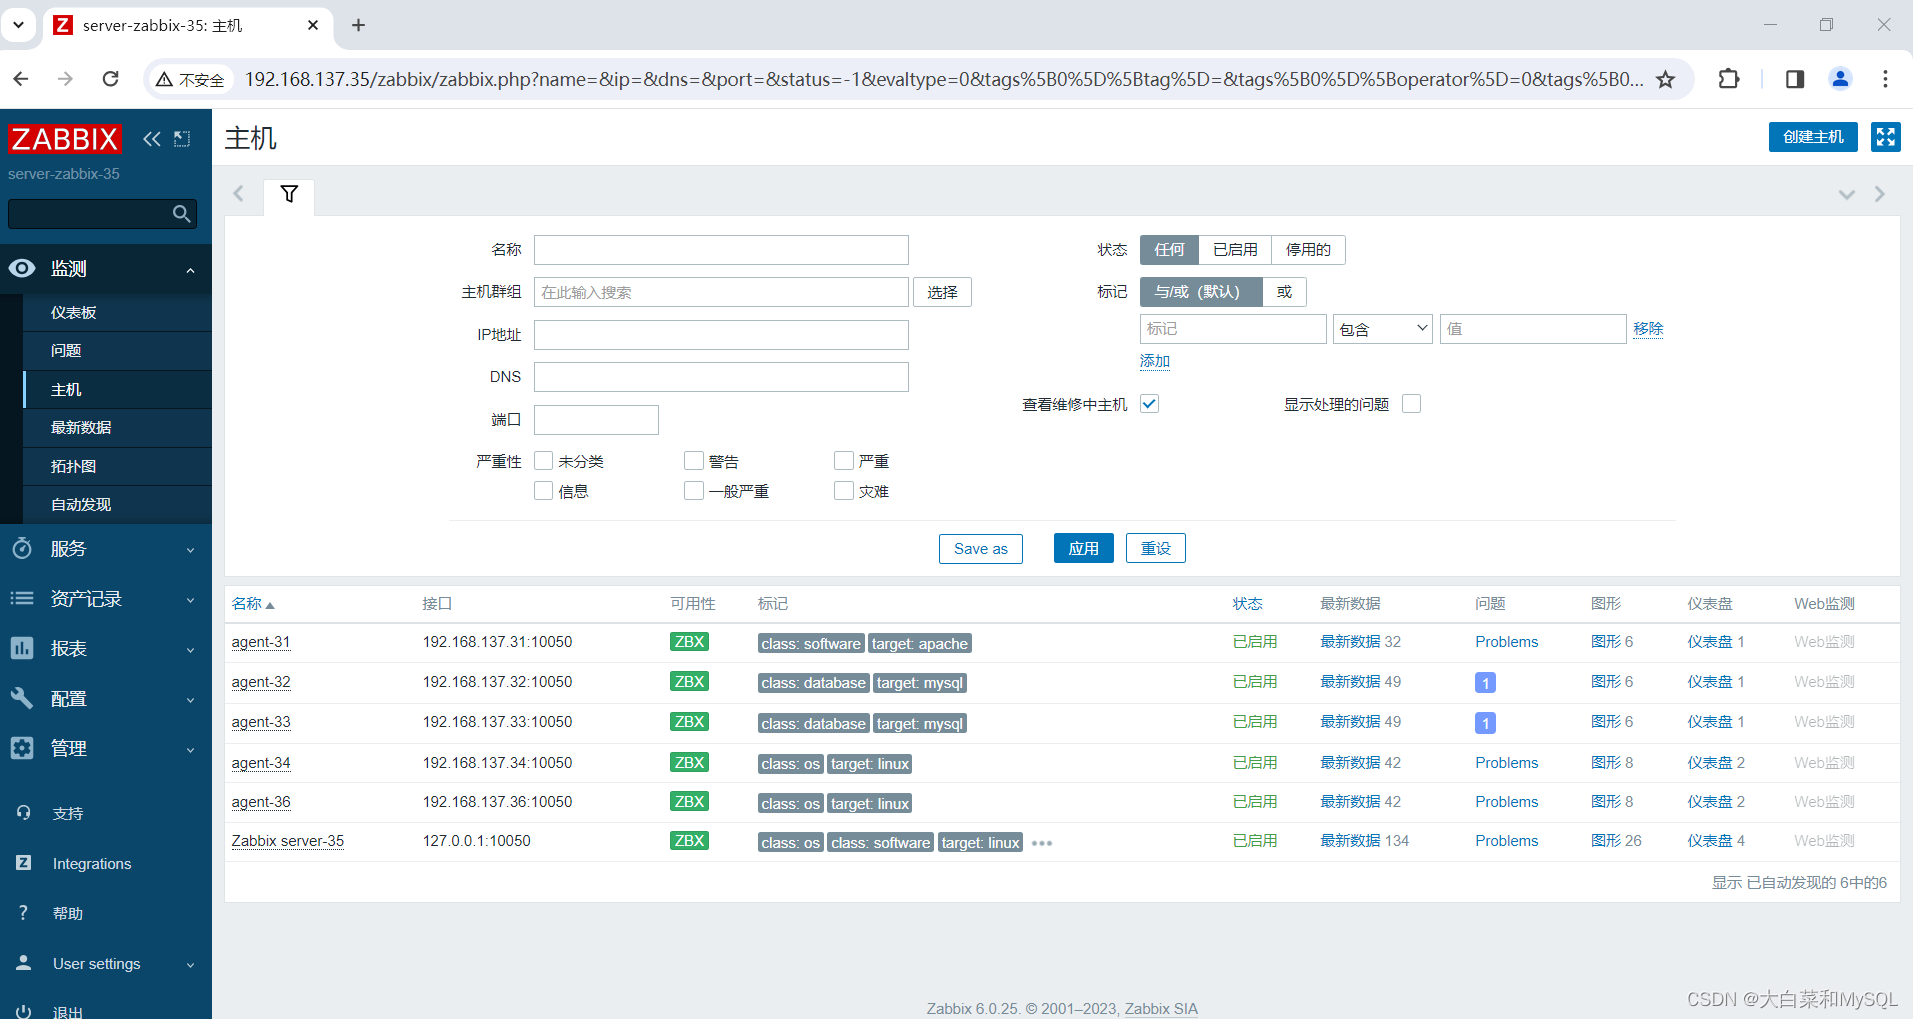
Task: Click ZBX availability icon for agent-31
Action: pos(689,642)
